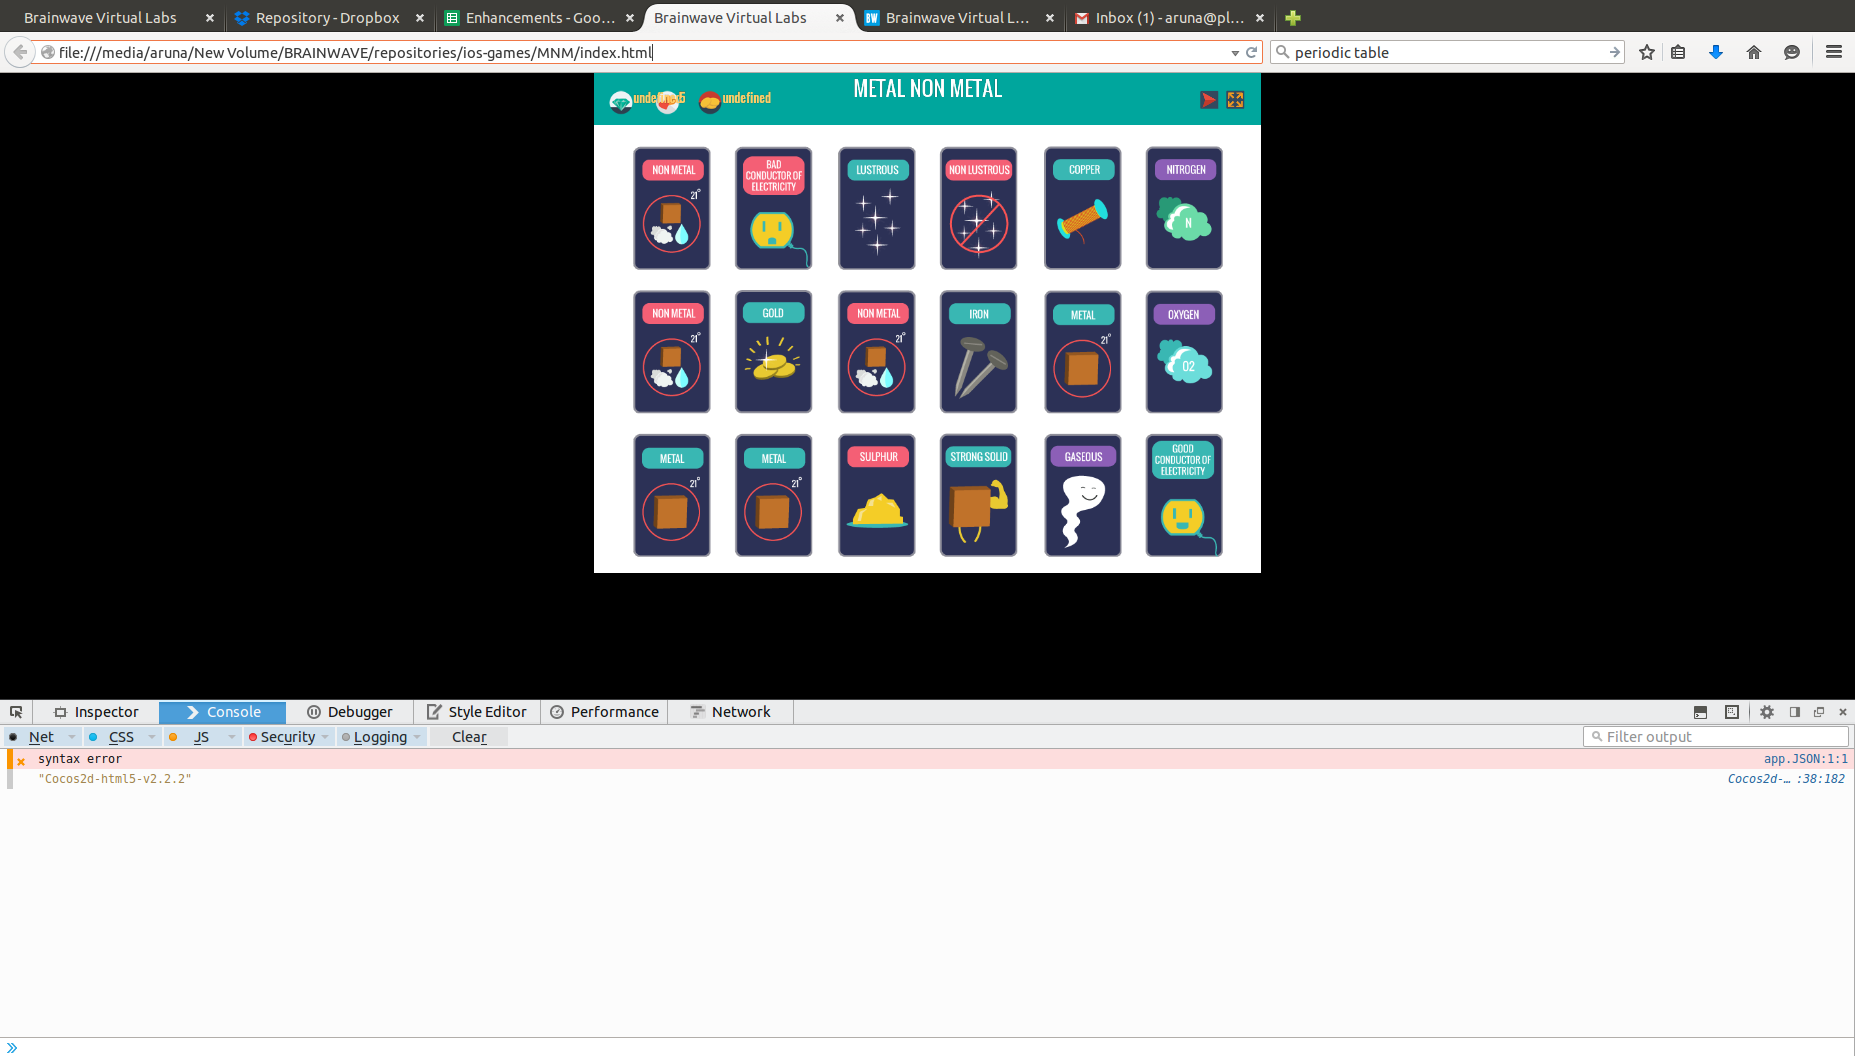Select the Gold coins card
The height and width of the screenshot is (1056, 1855).
[774, 352]
